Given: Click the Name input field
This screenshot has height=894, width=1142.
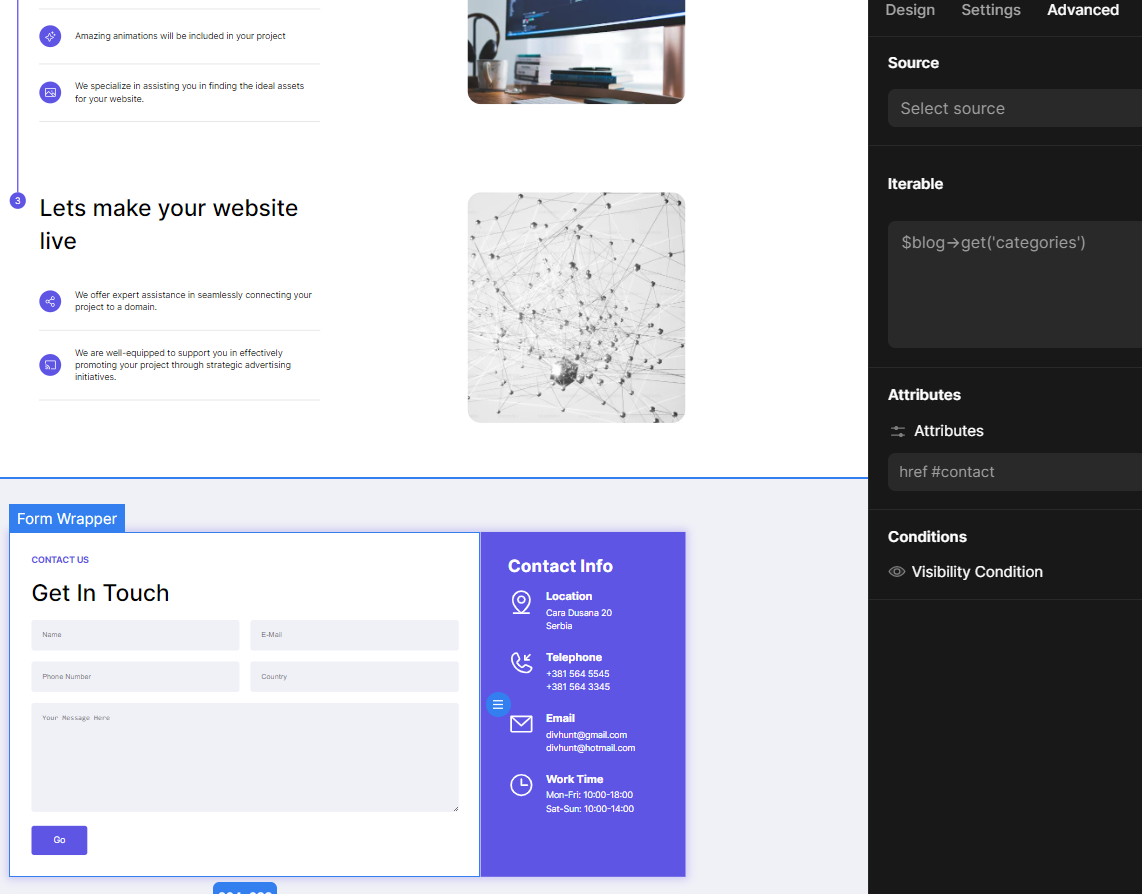Looking at the screenshot, I should pyautogui.click(x=135, y=635).
